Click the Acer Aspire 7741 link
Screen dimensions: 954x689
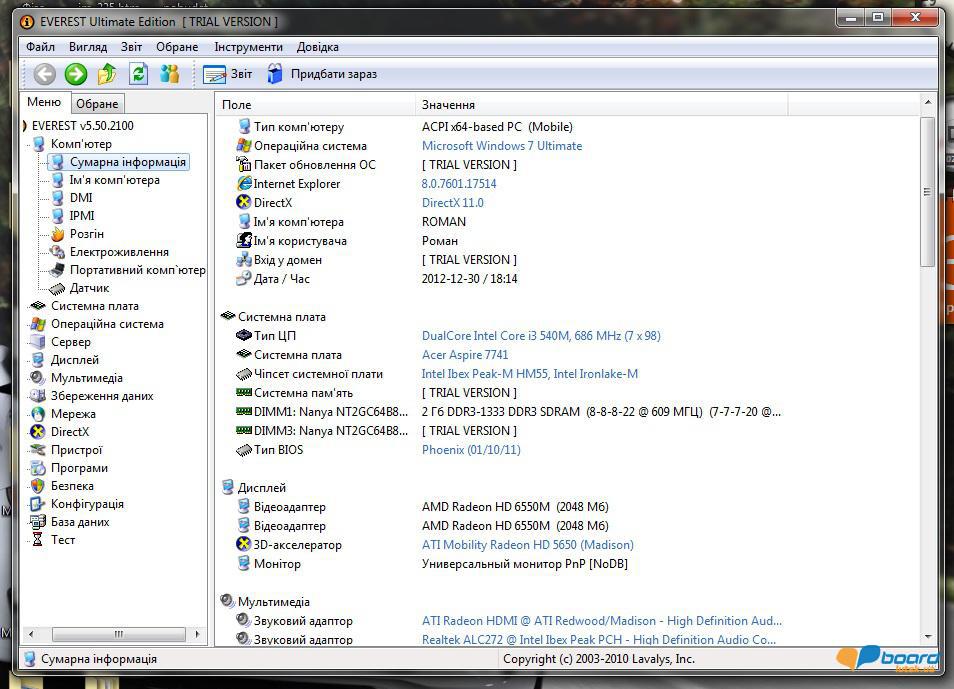[x=465, y=355]
